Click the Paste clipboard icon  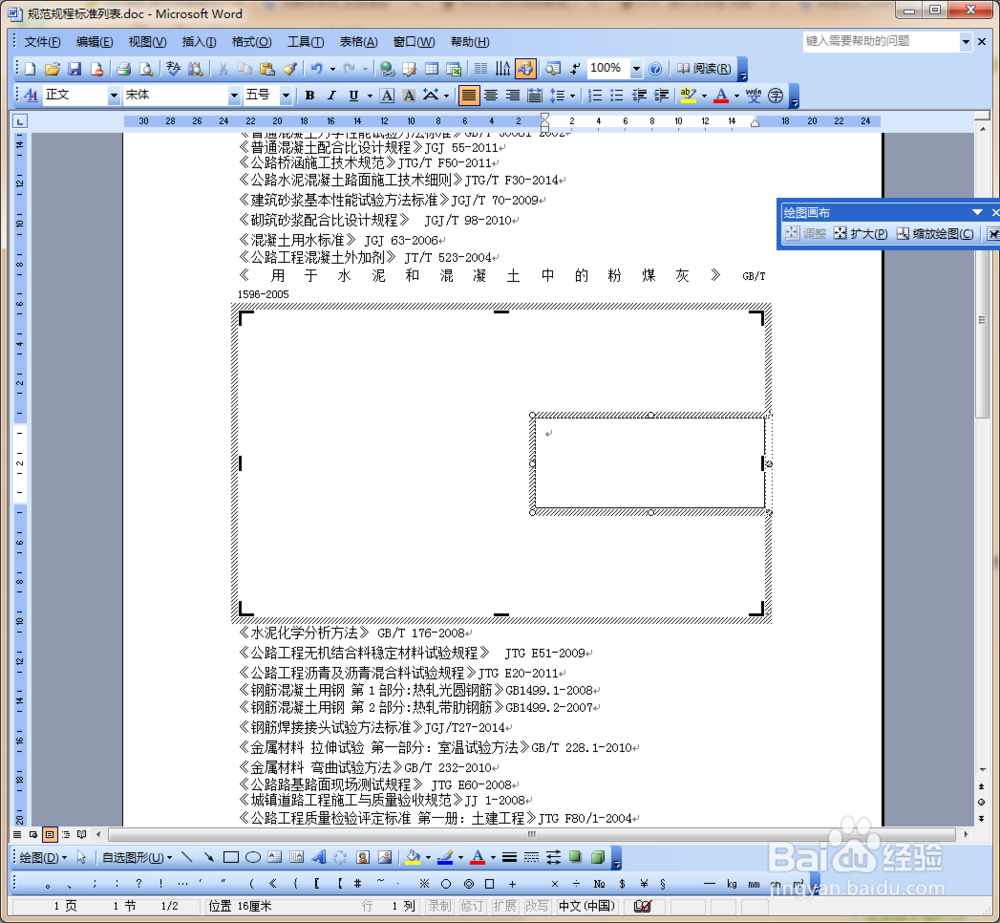pyautogui.click(x=268, y=69)
